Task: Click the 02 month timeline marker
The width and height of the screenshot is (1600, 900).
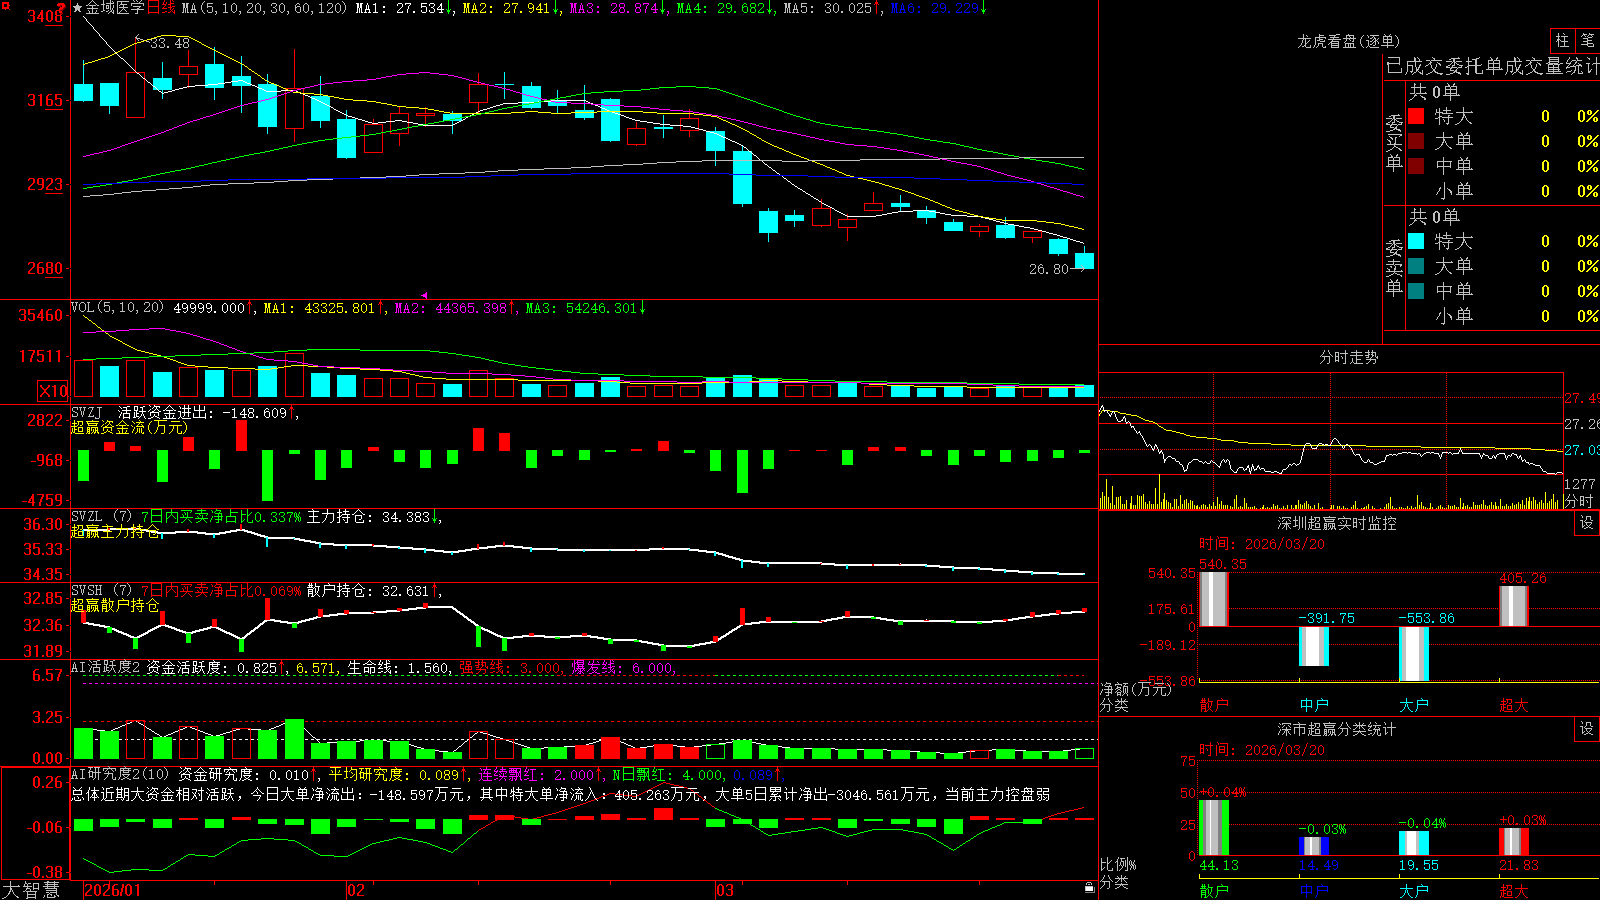Action: coord(355,890)
